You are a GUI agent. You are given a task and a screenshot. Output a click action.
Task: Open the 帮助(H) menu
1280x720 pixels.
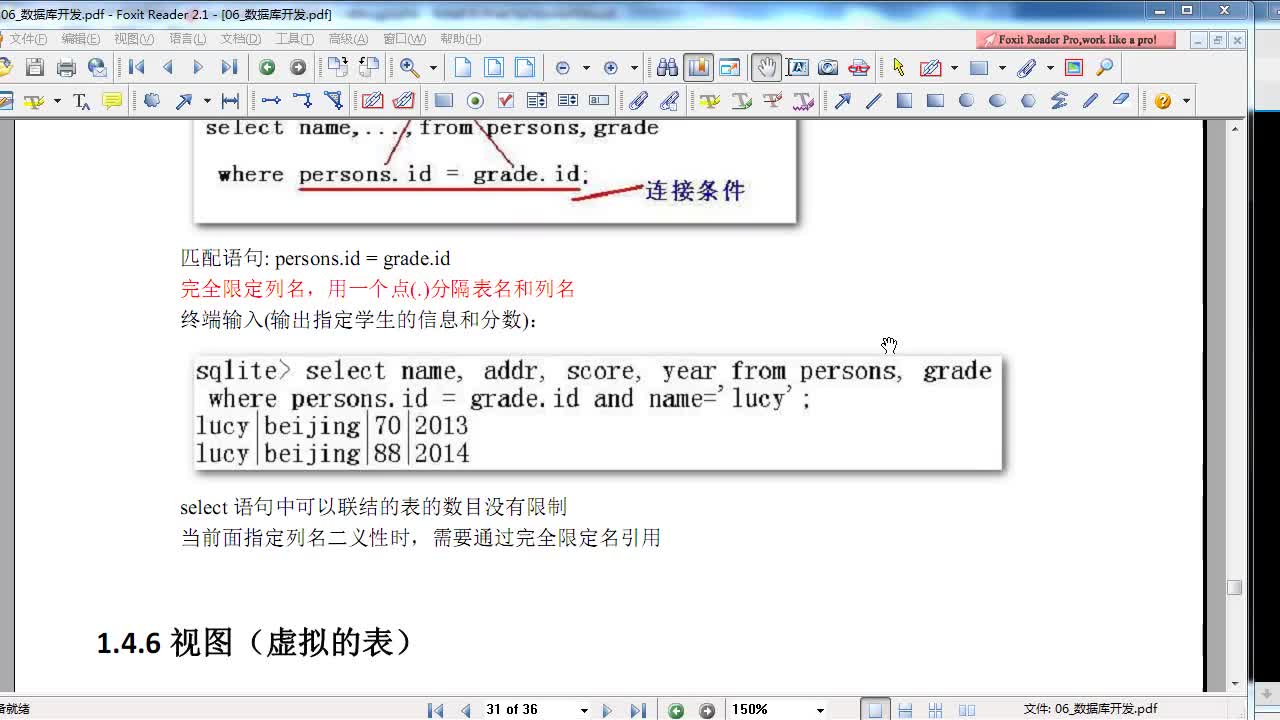[460, 39]
